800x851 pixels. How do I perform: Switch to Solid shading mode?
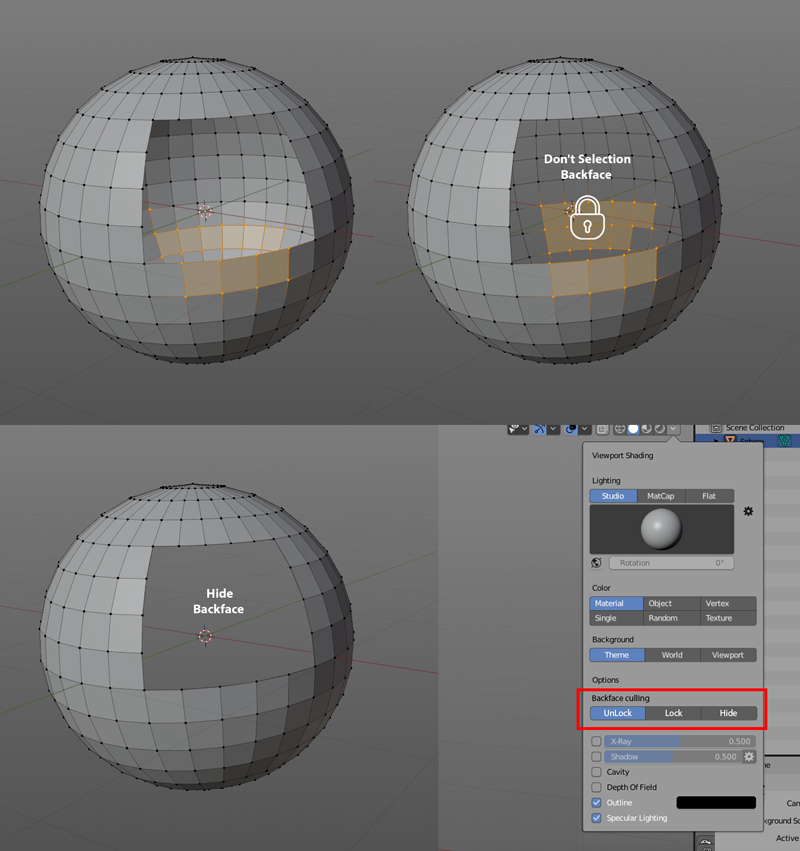coord(633,429)
